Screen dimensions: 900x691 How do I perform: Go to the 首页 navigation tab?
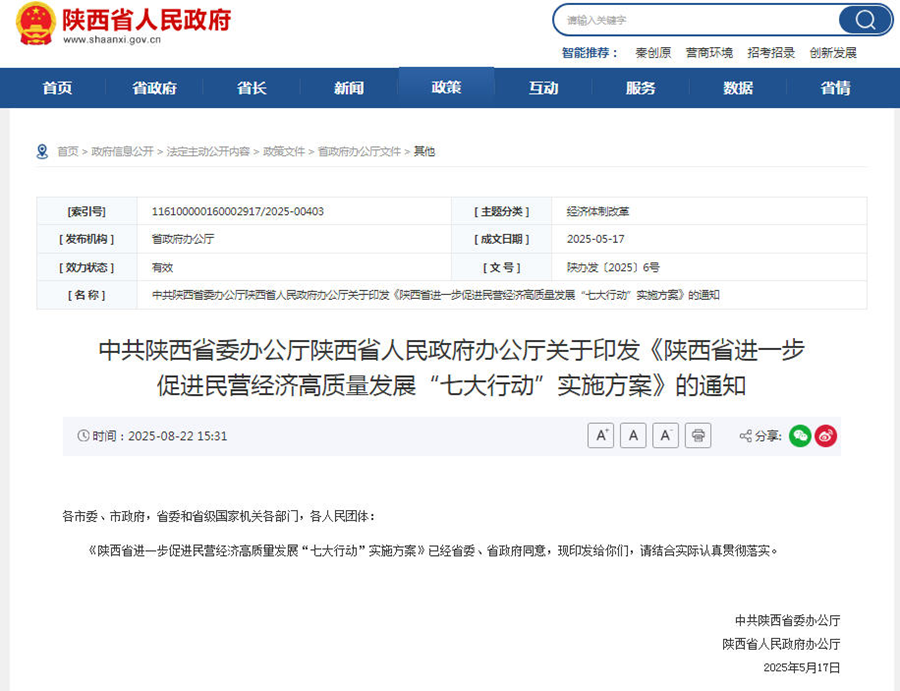[x=57, y=88]
